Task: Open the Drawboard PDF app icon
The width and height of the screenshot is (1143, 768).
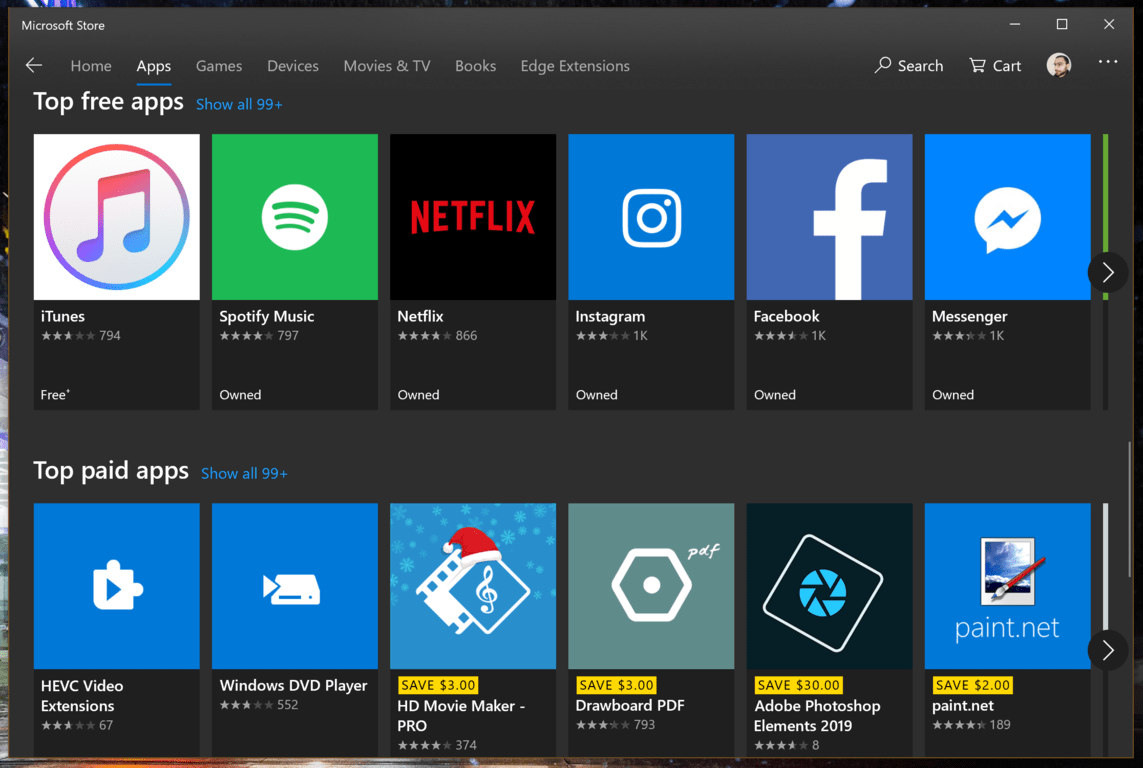Action: tap(651, 586)
